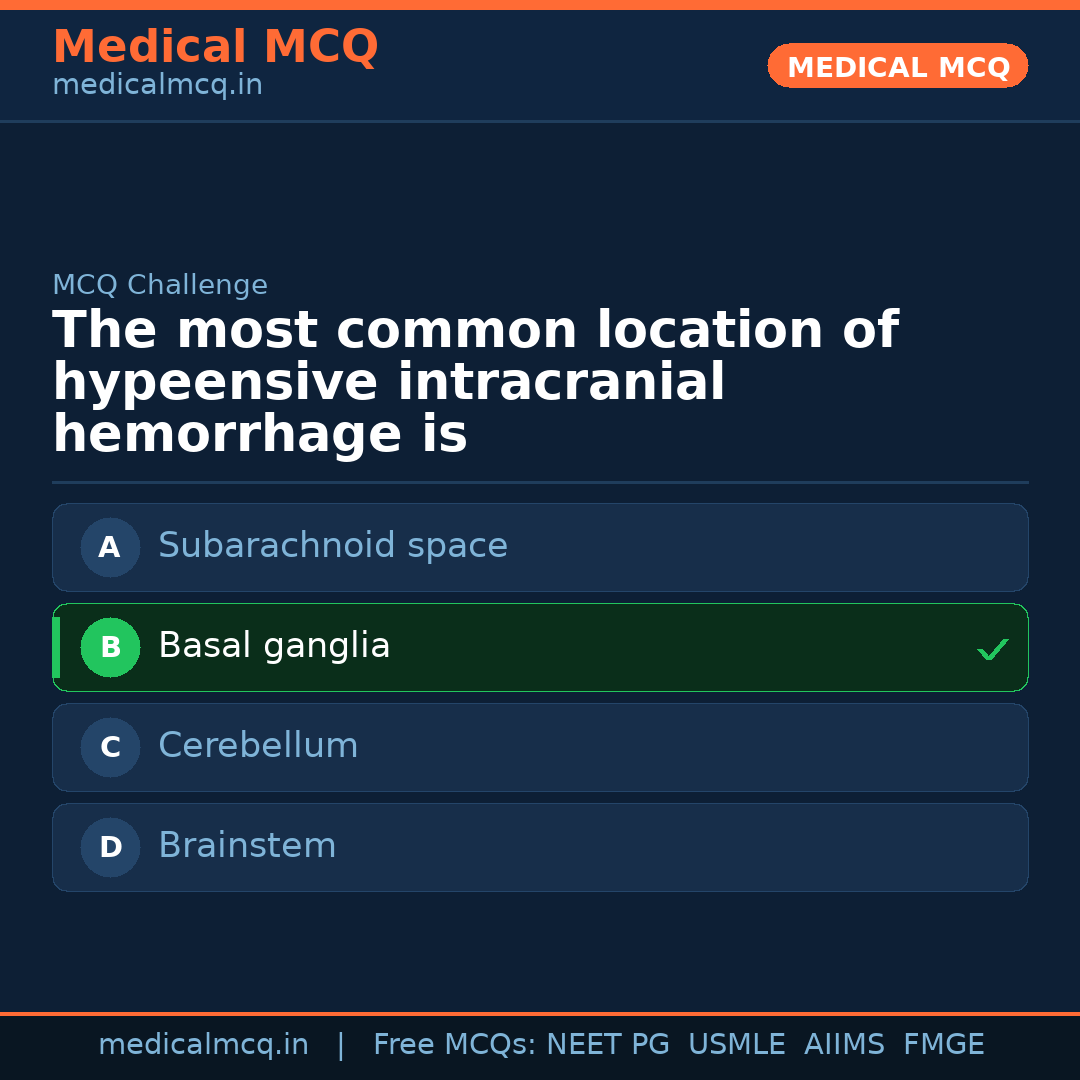Click the letter A option badge
This screenshot has height=1080, width=1080.
click(x=110, y=547)
